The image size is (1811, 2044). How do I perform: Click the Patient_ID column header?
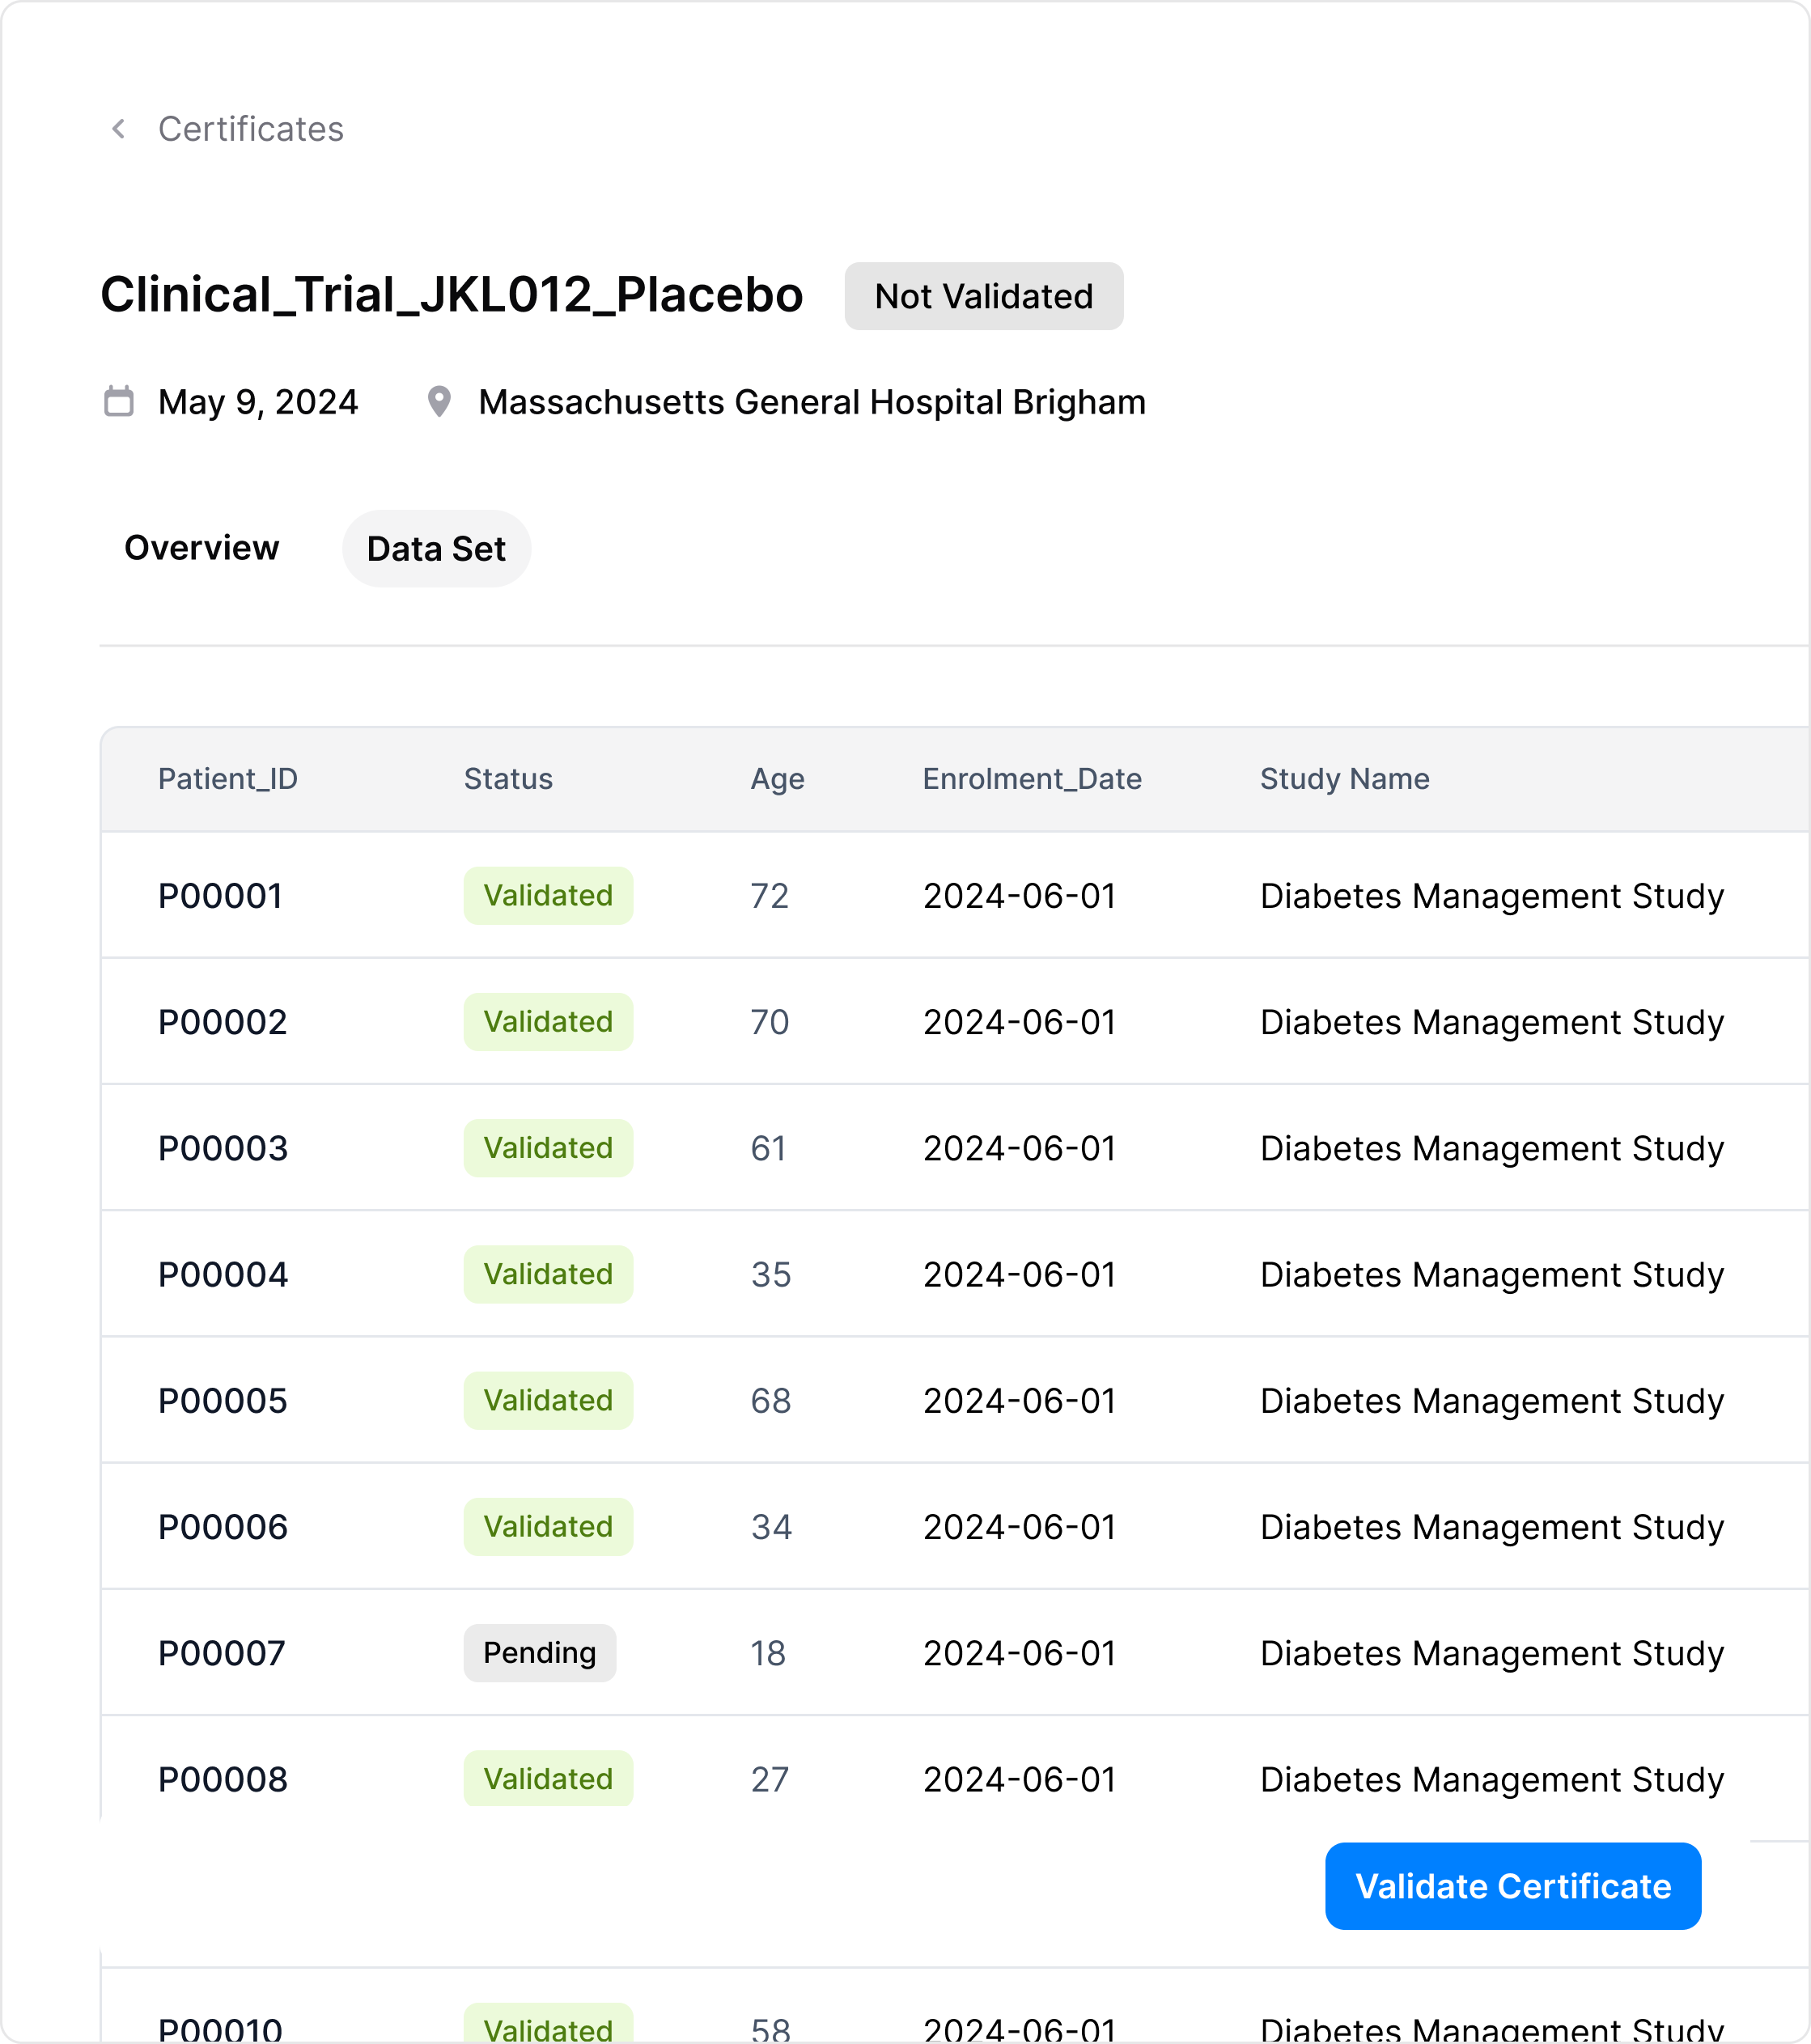pyautogui.click(x=228, y=779)
